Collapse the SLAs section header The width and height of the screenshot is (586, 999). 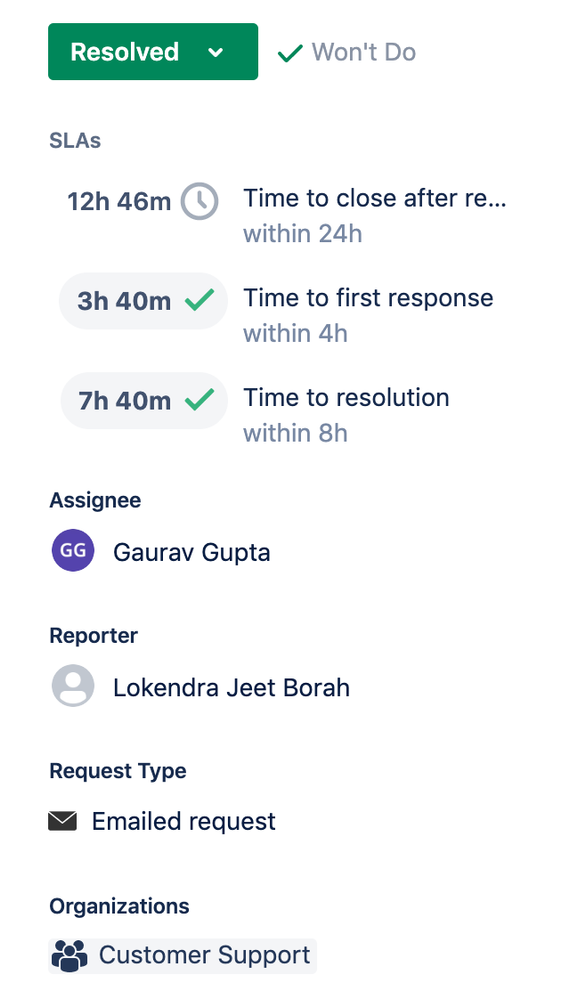(75, 141)
